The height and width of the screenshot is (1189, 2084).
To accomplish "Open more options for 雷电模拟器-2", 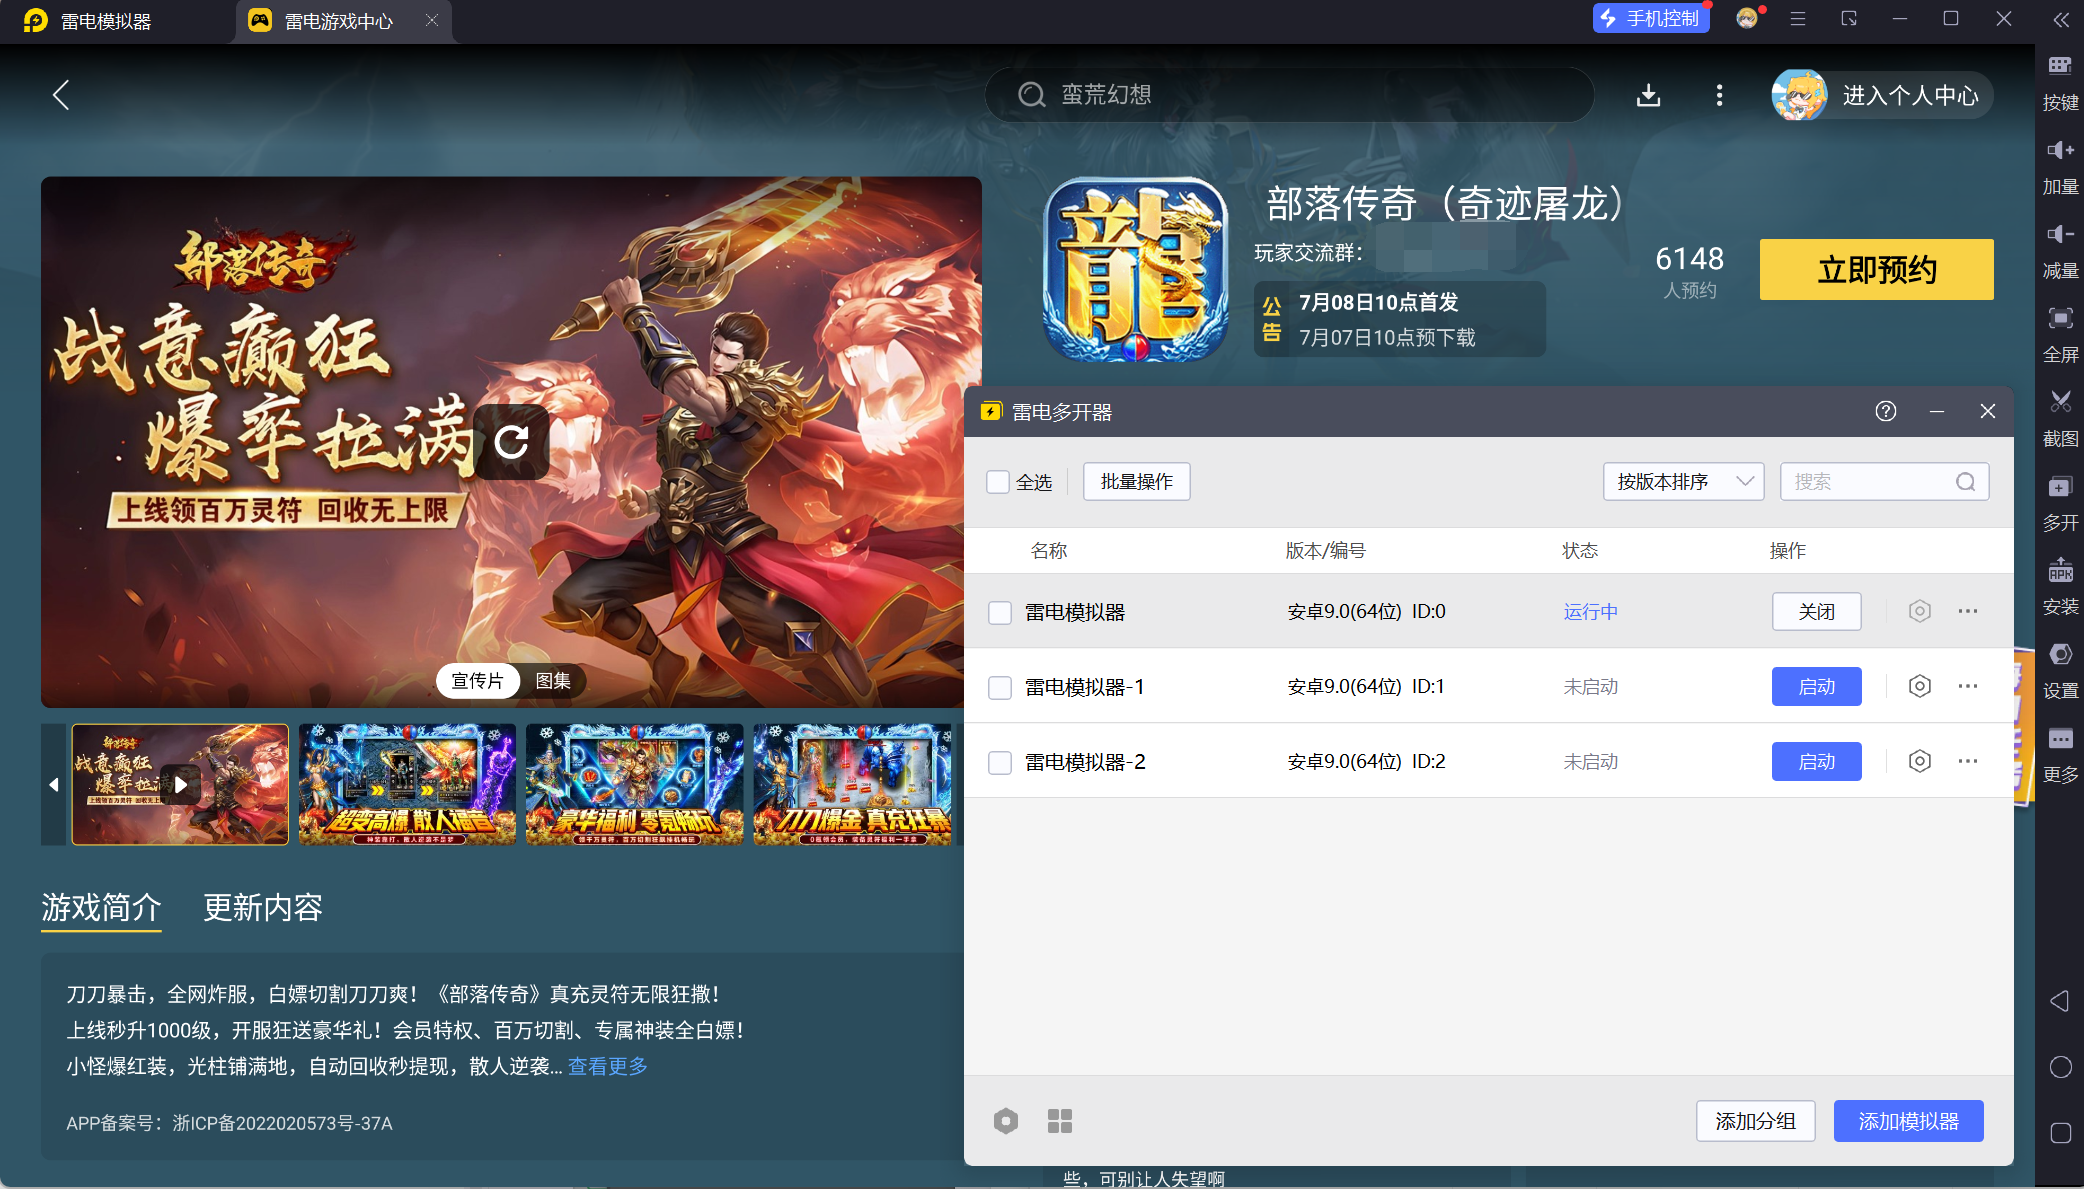I will (1967, 761).
